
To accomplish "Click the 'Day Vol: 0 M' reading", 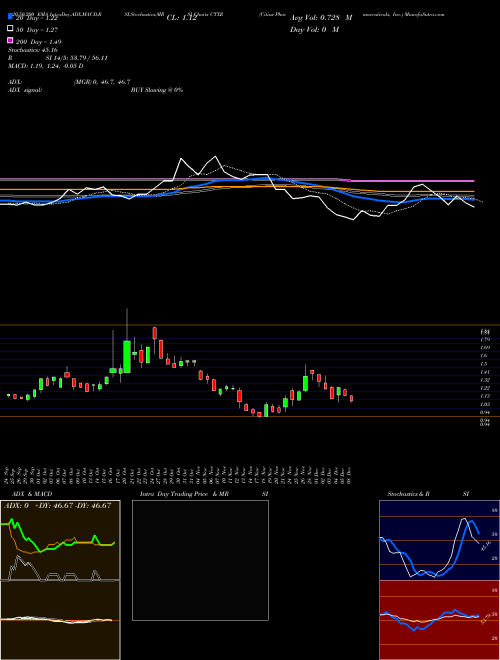I will 314,29.
